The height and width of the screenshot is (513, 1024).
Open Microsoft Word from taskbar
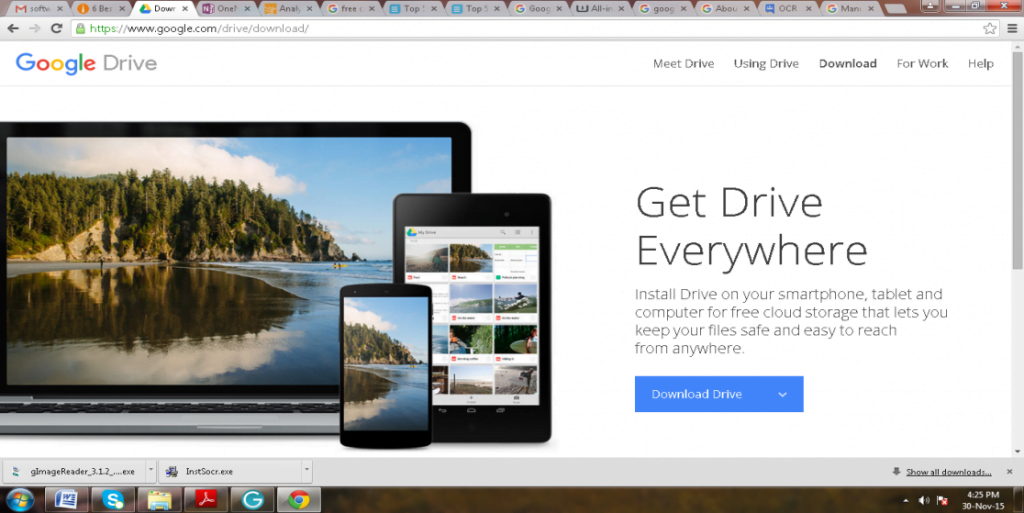point(66,500)
